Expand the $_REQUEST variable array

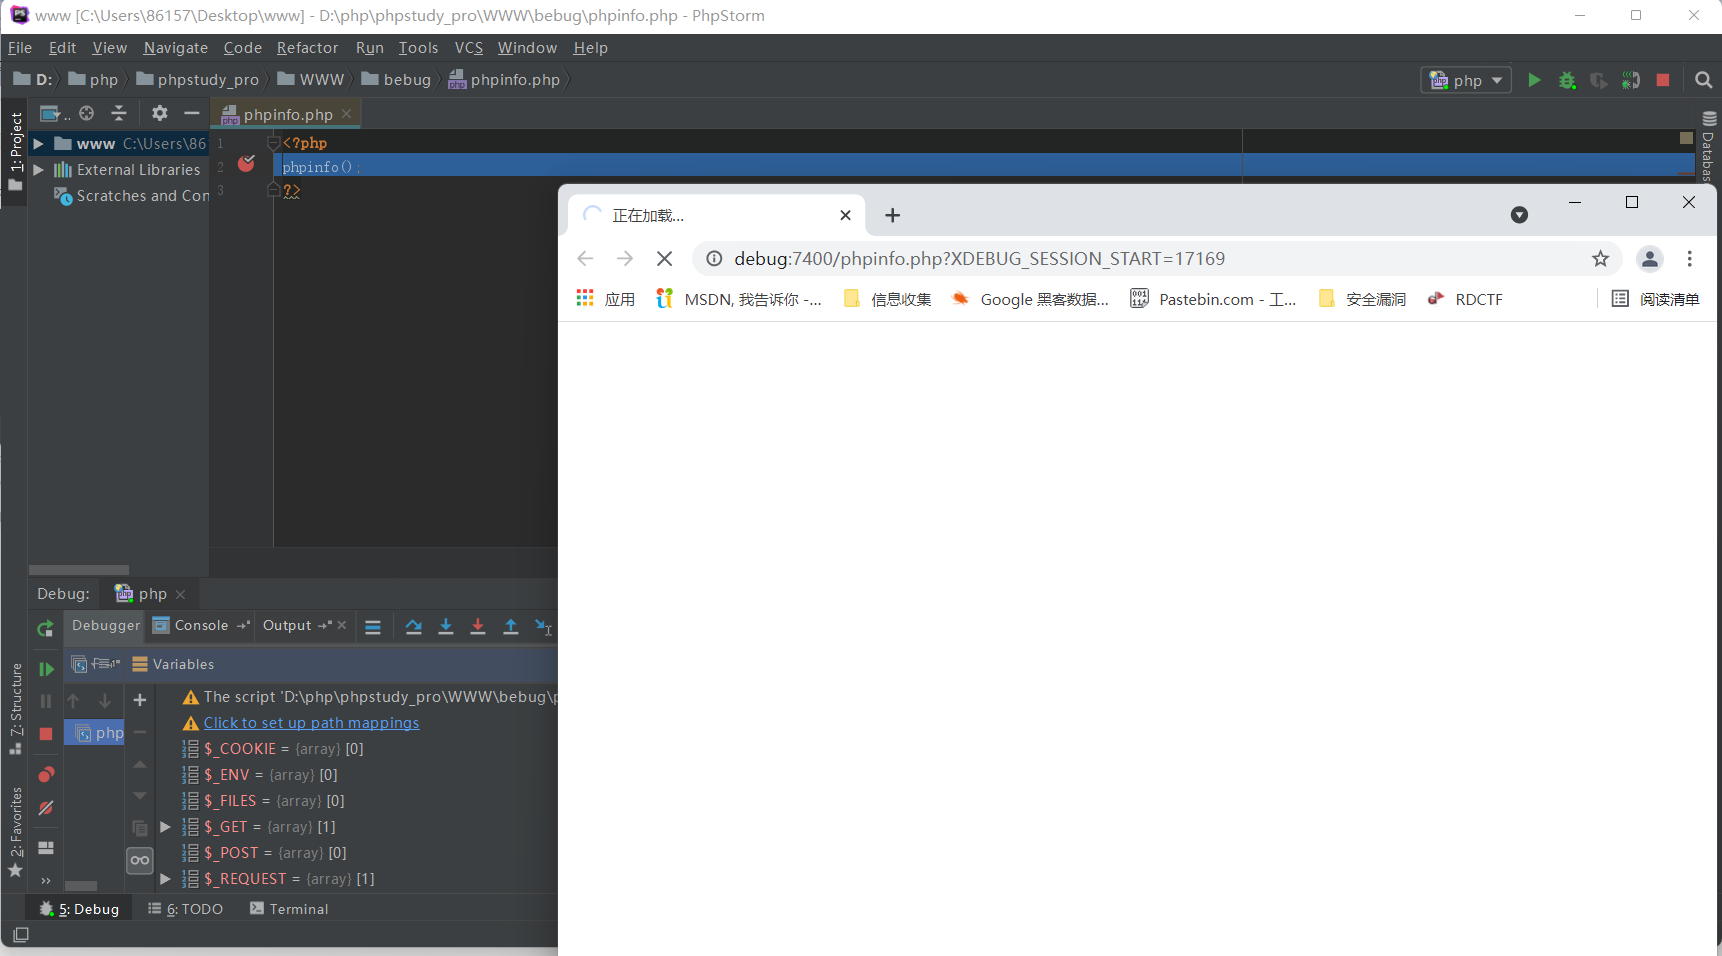point(165,879)
